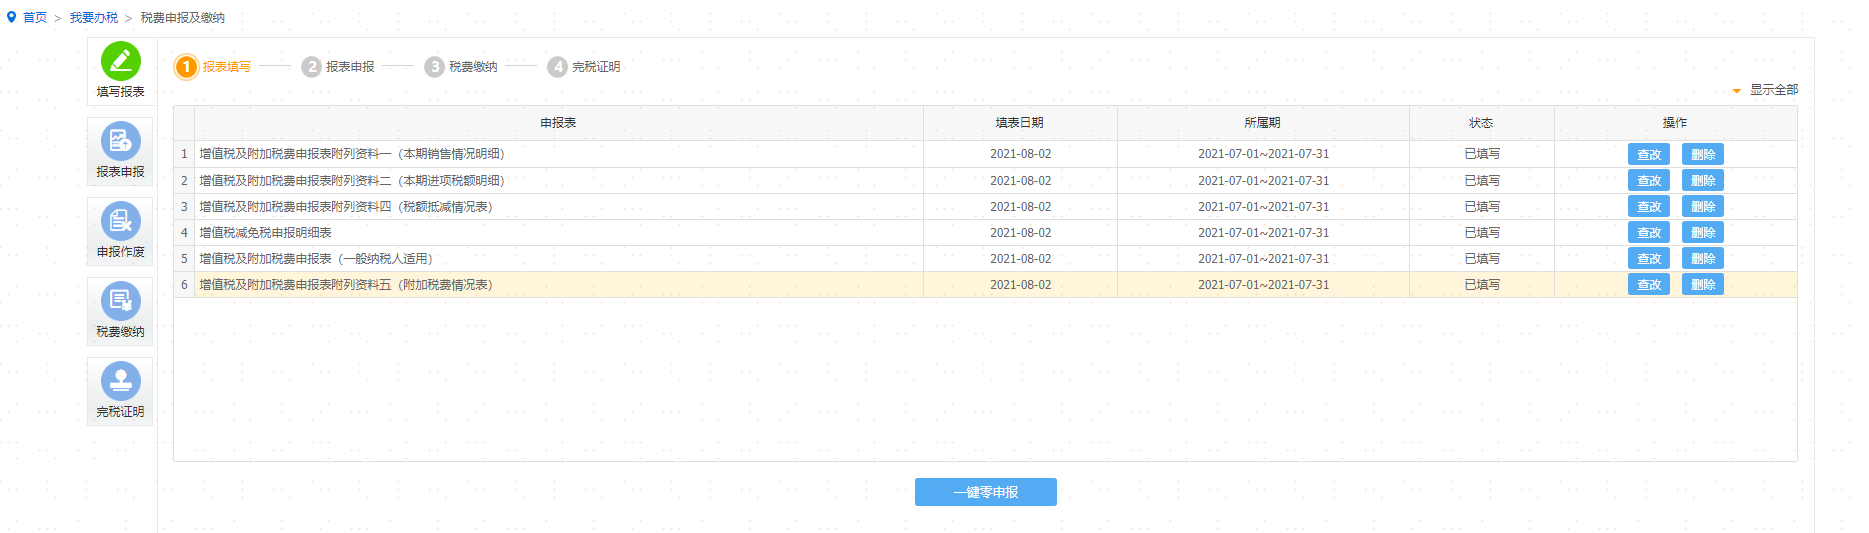The width and height of the screenshot is (1869, 533).
Task: Click step 2 报表申报 circle icon
Action: pos(312,67)
